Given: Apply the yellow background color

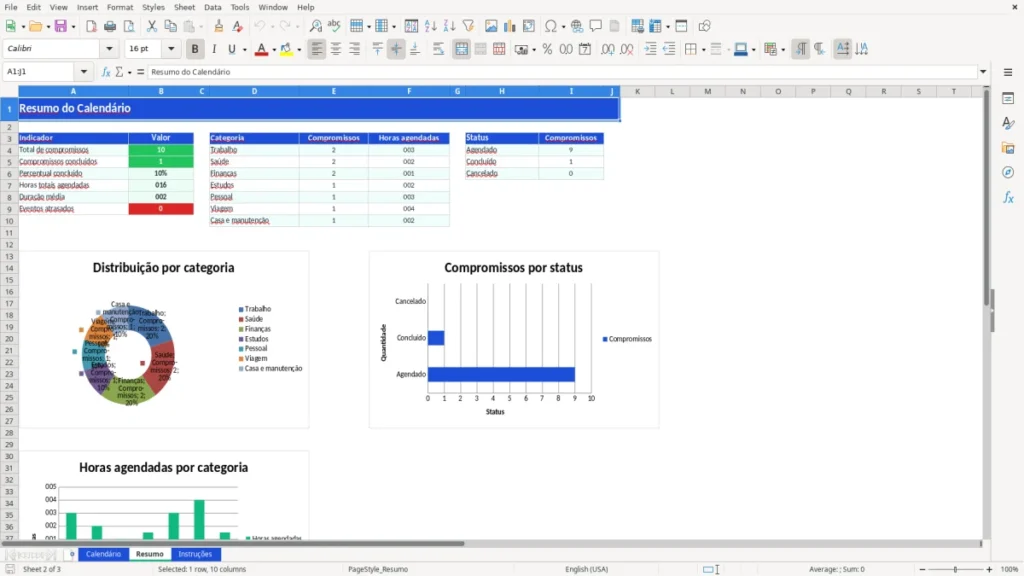Looking at the screenshot, I should (x=286, y=49).
